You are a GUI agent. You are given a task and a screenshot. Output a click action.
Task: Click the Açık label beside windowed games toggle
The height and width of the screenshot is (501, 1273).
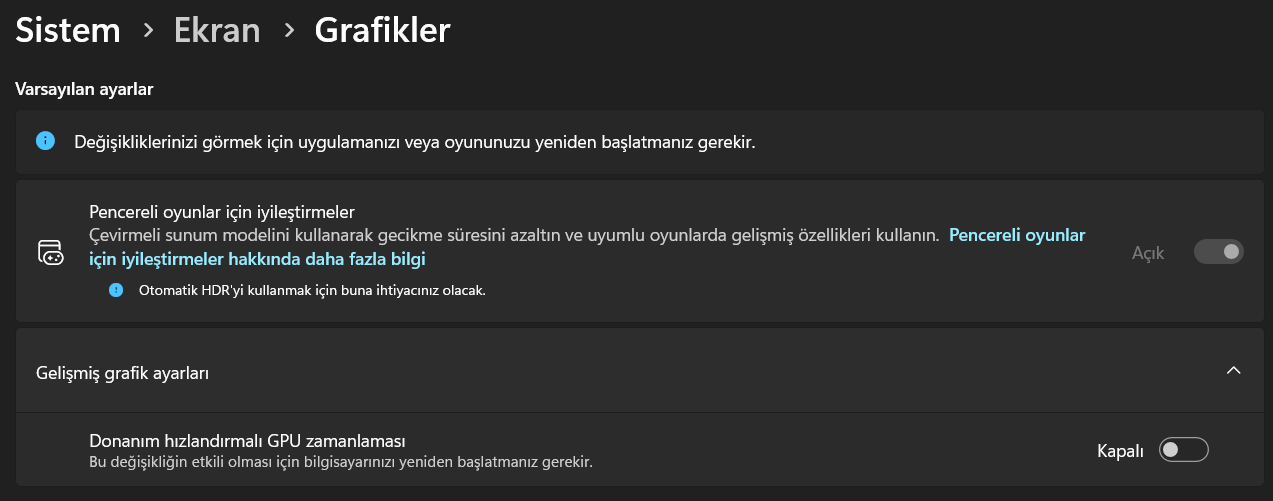click(x=1148, y=253)
